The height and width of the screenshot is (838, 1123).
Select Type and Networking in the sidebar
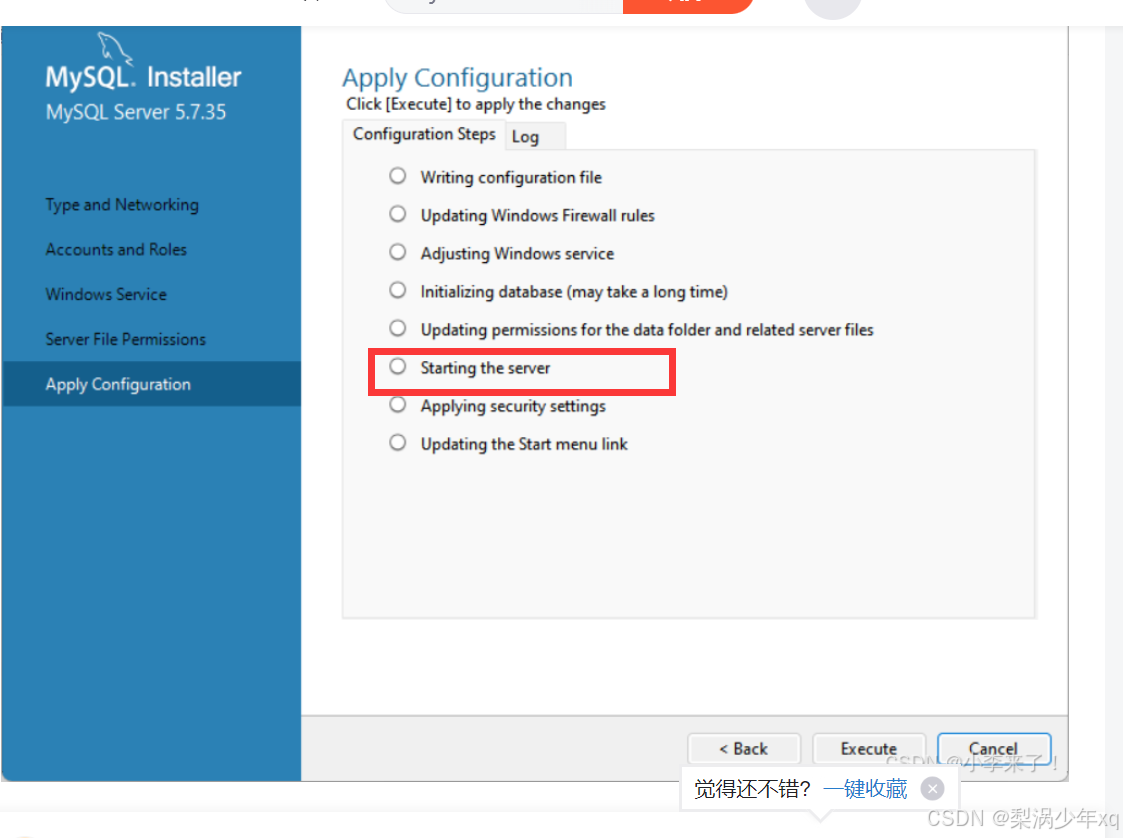(121, 204)
